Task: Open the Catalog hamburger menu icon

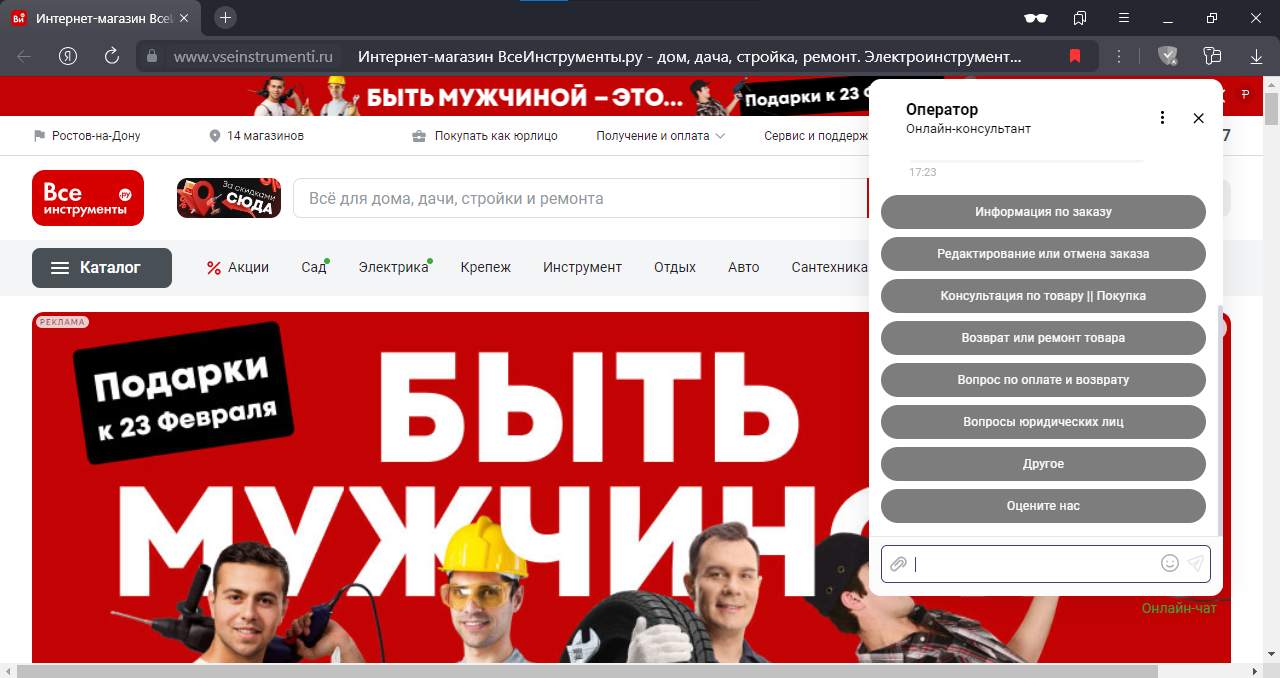Action: (x=60, y=267)
